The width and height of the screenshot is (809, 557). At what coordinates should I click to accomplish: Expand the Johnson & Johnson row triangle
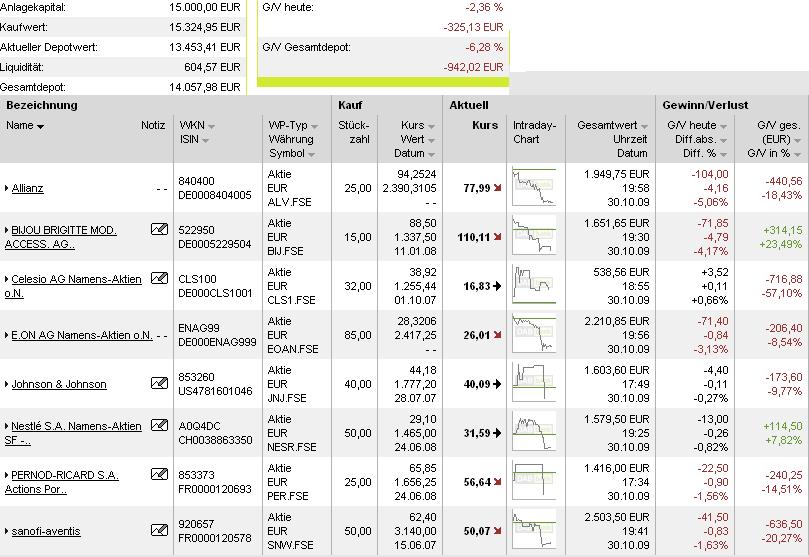7,384
